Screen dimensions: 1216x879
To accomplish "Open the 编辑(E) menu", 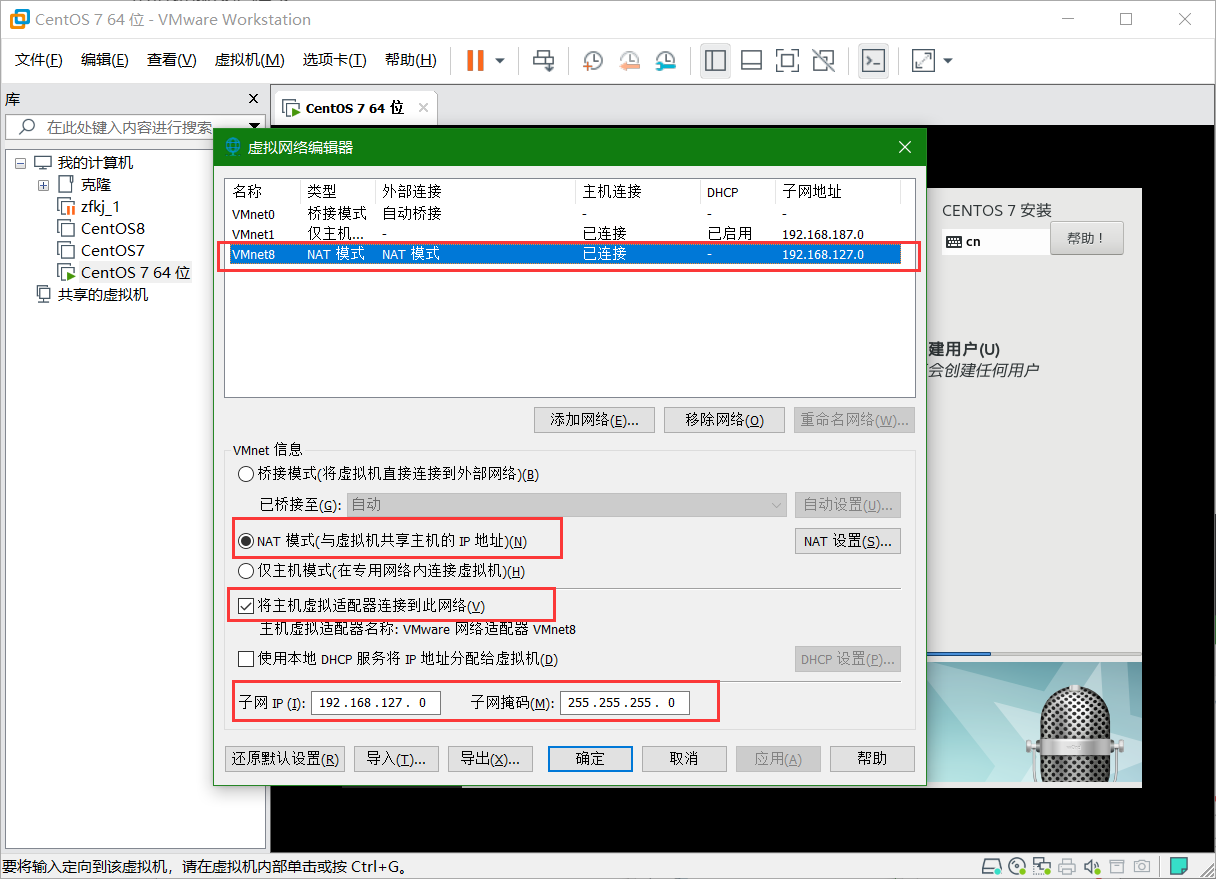I will (x=105, y=60).
